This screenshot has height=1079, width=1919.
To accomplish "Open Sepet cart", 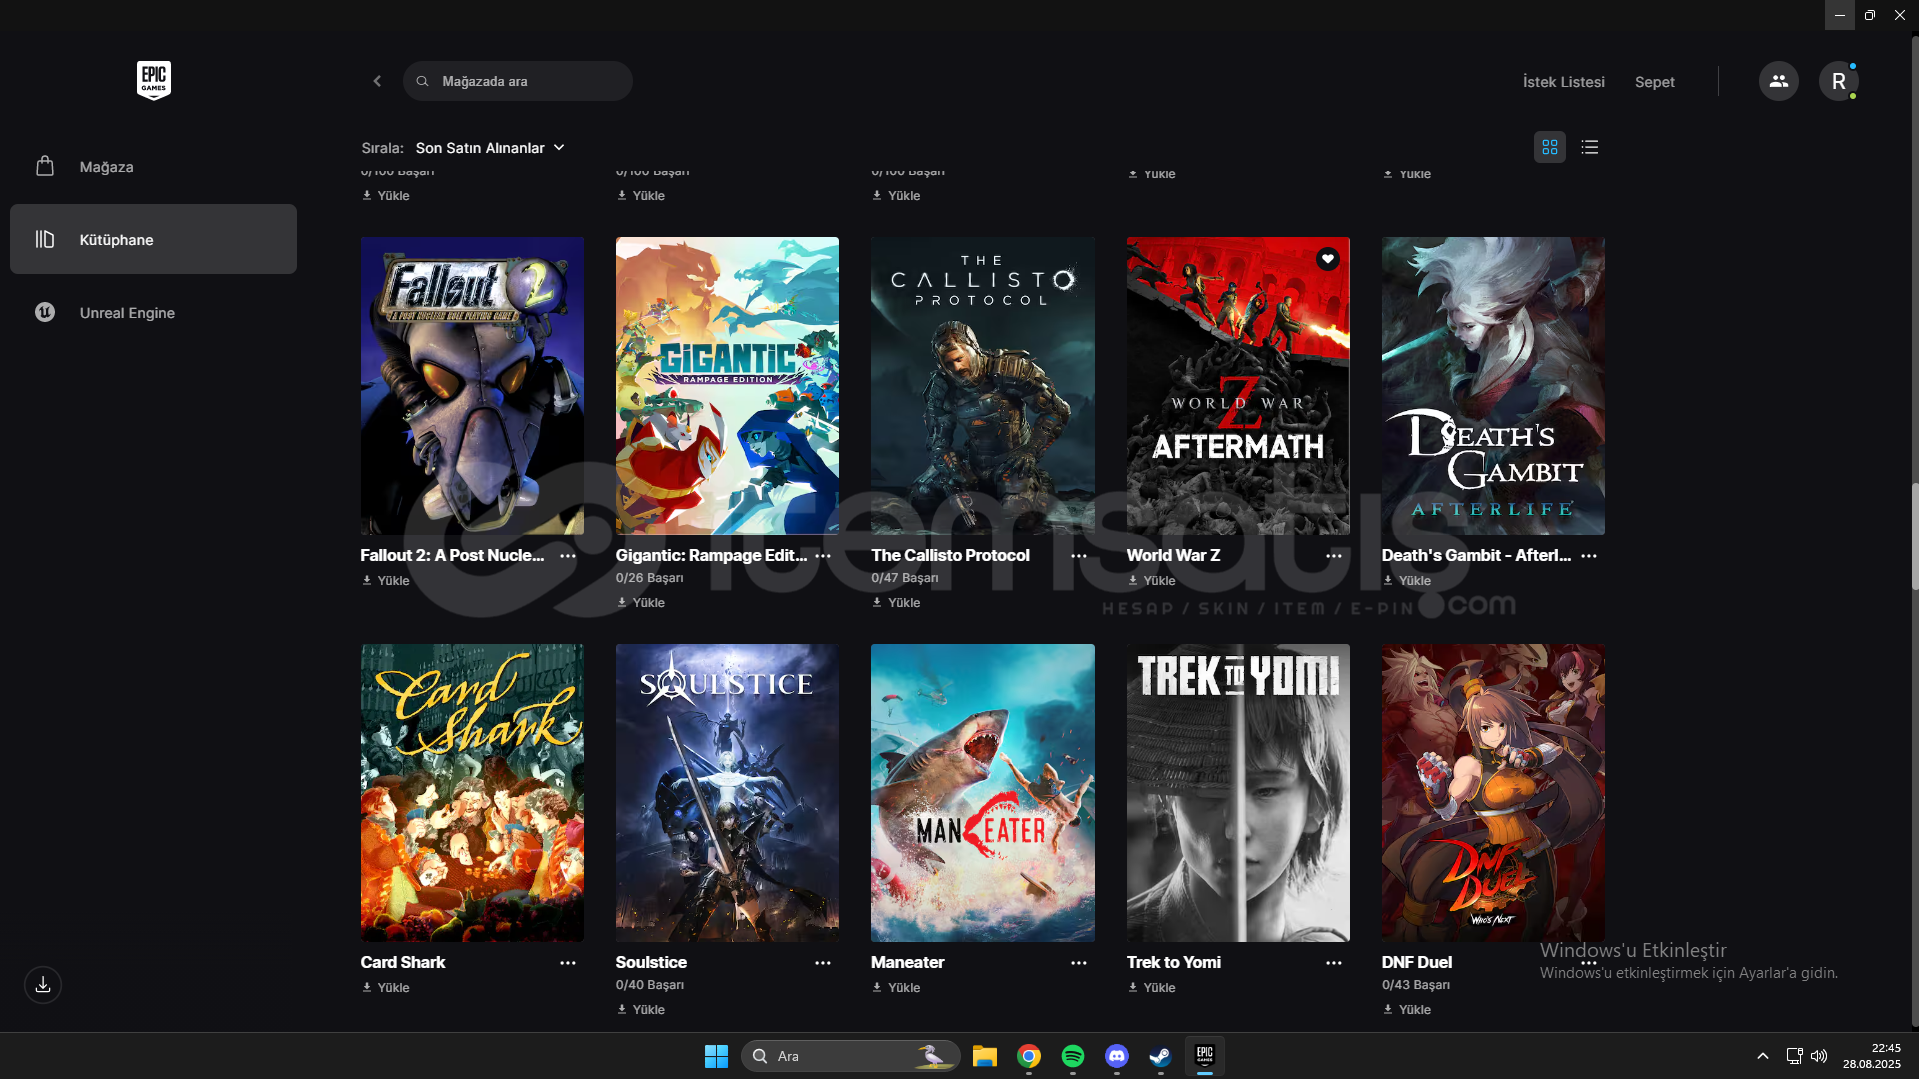I will (1654, 82).
